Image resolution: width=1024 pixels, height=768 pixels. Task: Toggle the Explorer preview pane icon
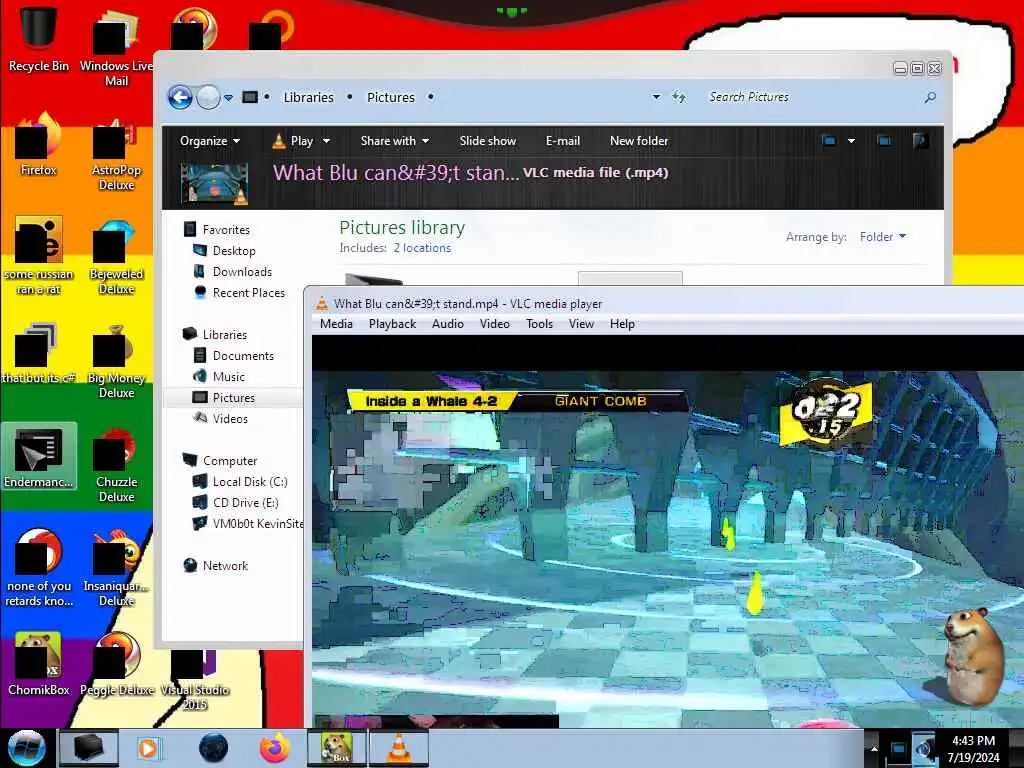pyautogui.click(x=884, y=140)
